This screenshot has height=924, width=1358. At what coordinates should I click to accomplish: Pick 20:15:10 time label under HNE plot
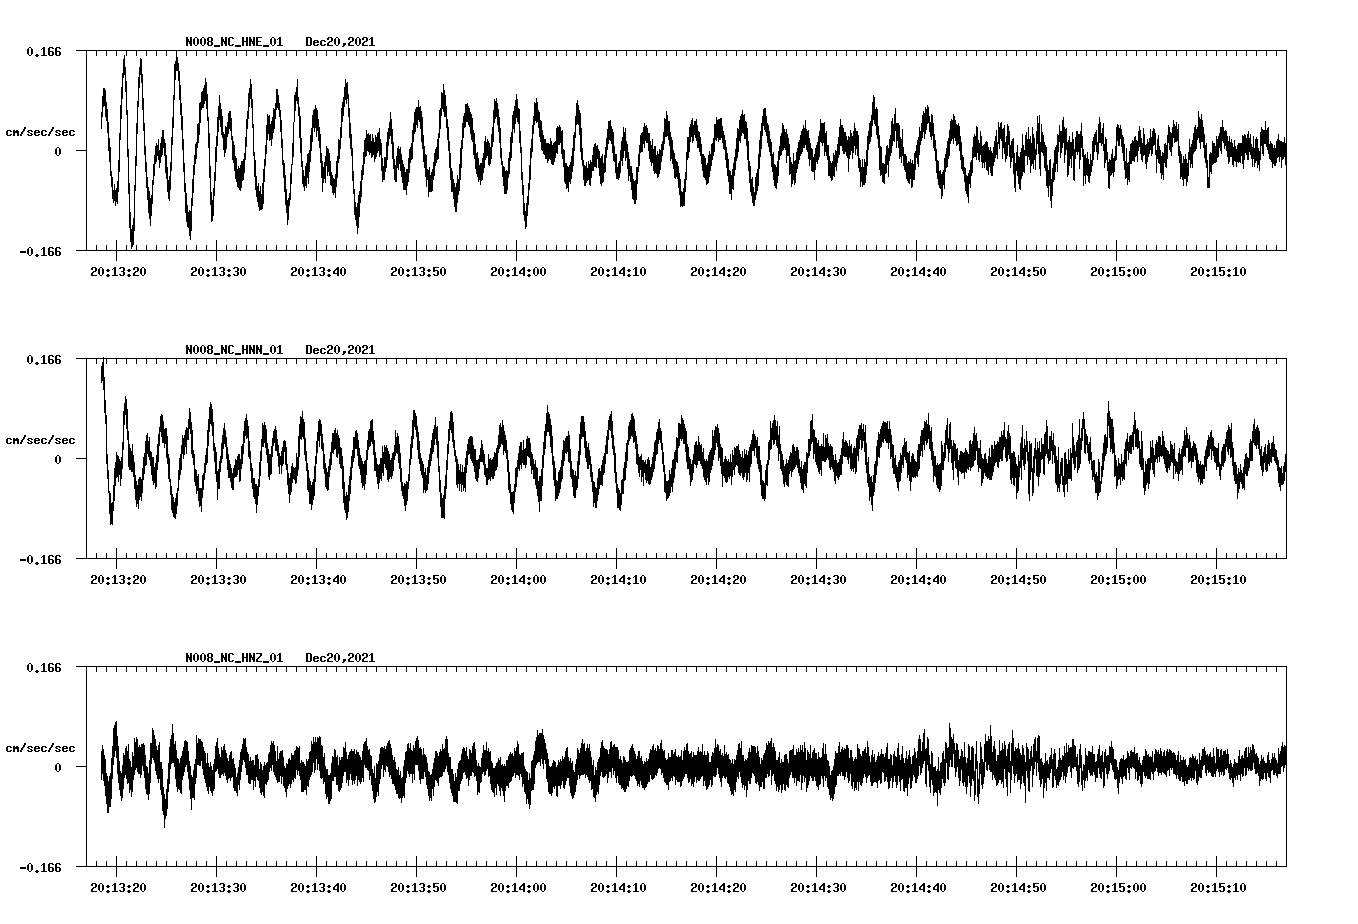point(1218,272)
